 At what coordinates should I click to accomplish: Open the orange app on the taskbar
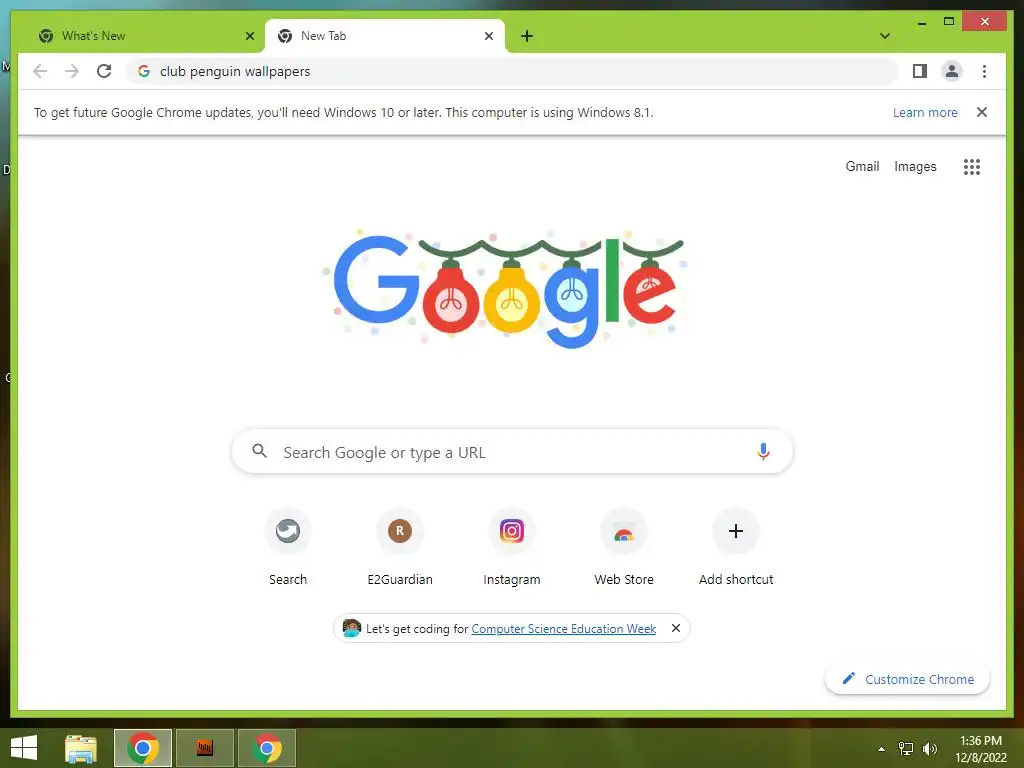tap(205, 748)
